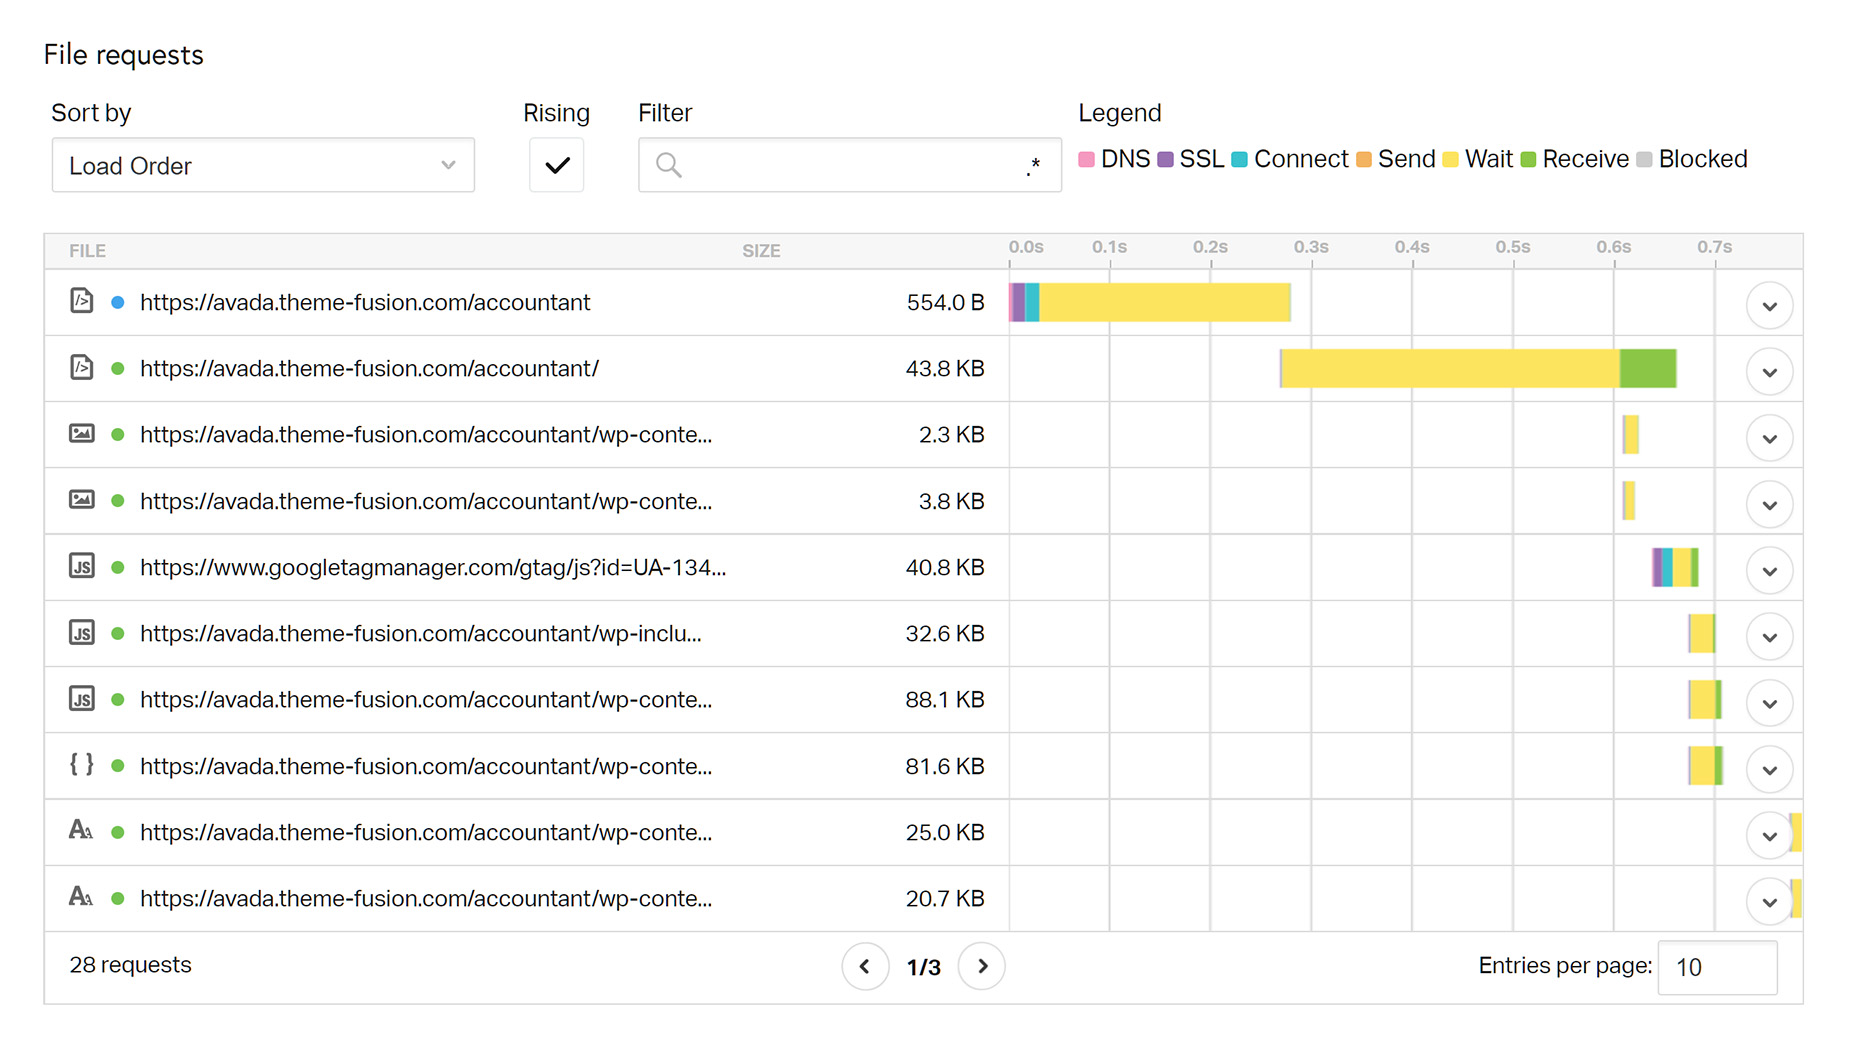Click the Receive green legend swatch
This screenshot has width=1850, height=1045.
pos(1528,159)
